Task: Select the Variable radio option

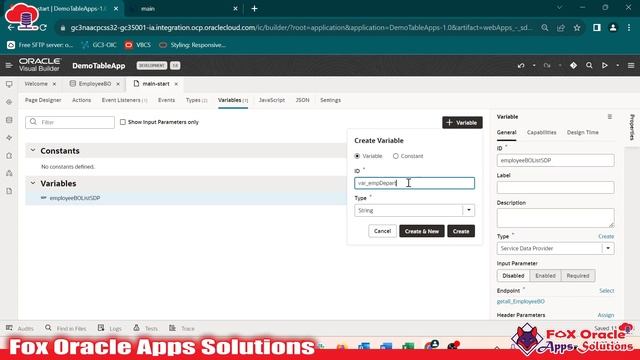Action: [x=357, y=156]
